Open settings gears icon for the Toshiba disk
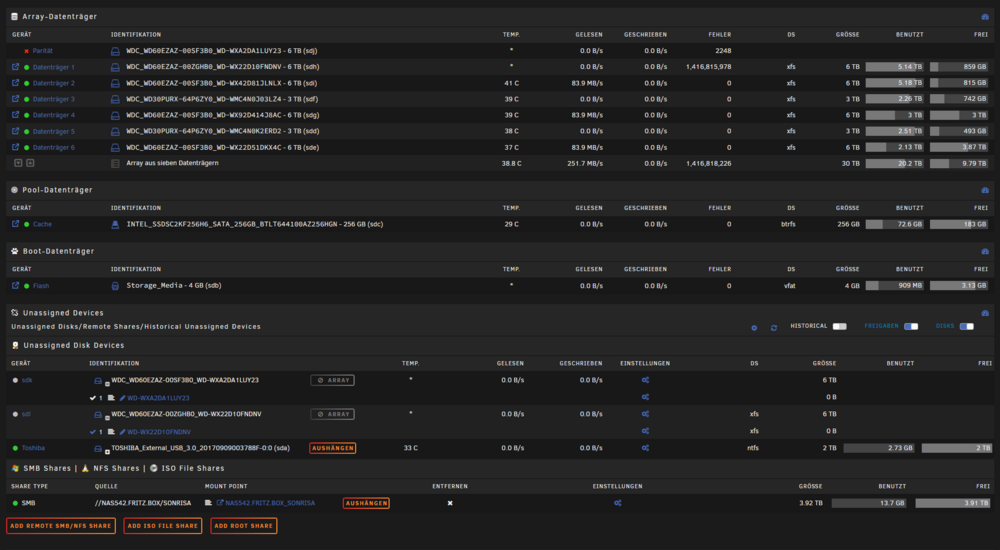Screen dimensions: 1000x550 645,448
